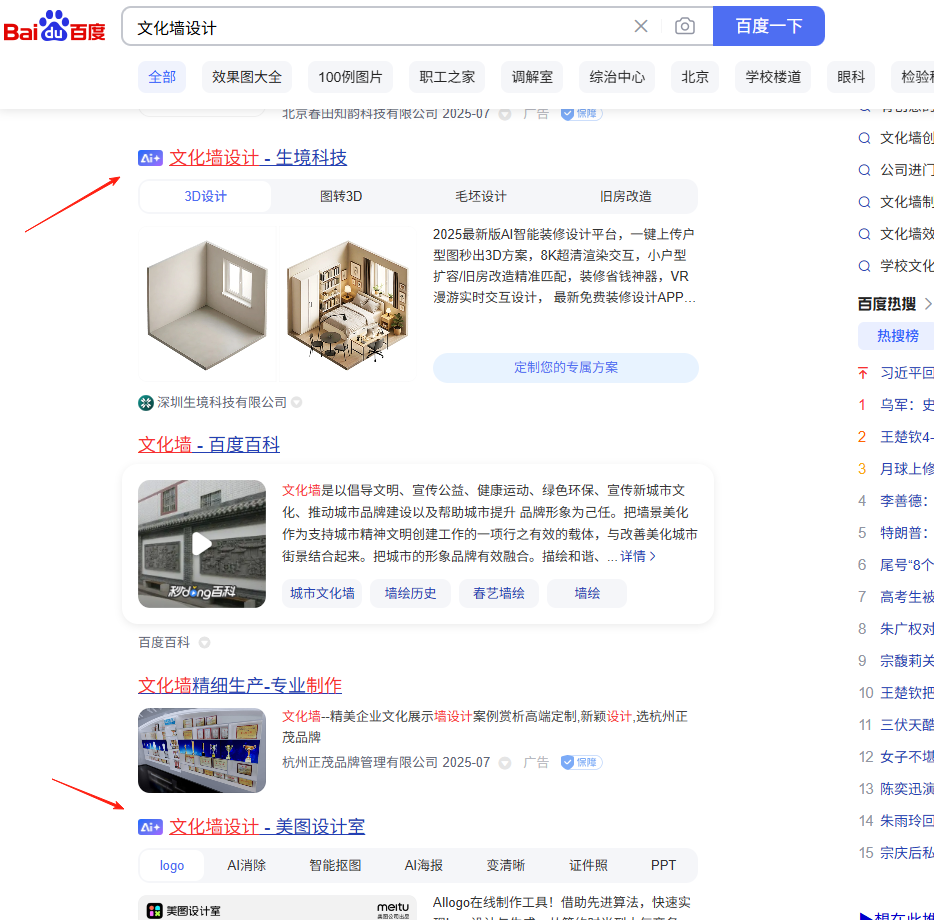934x920 pixels.
Task: Click AI+ badge beside 生境科技 title
Action: coord(150,158)
